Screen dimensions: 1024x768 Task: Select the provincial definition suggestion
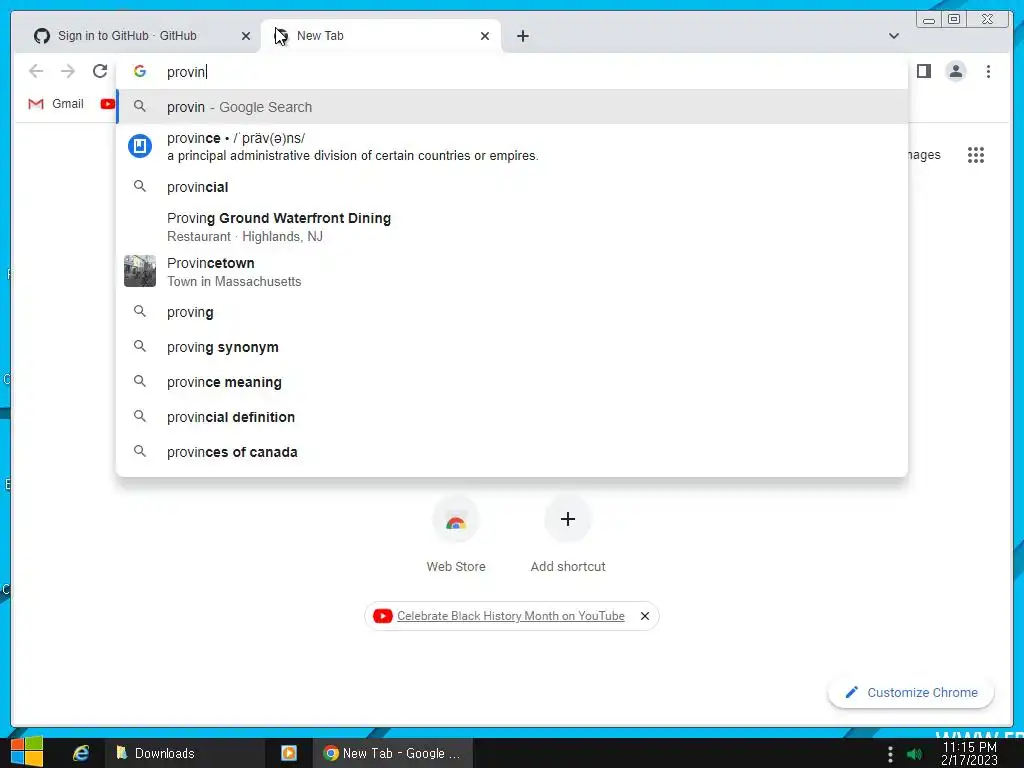(512, 417)
